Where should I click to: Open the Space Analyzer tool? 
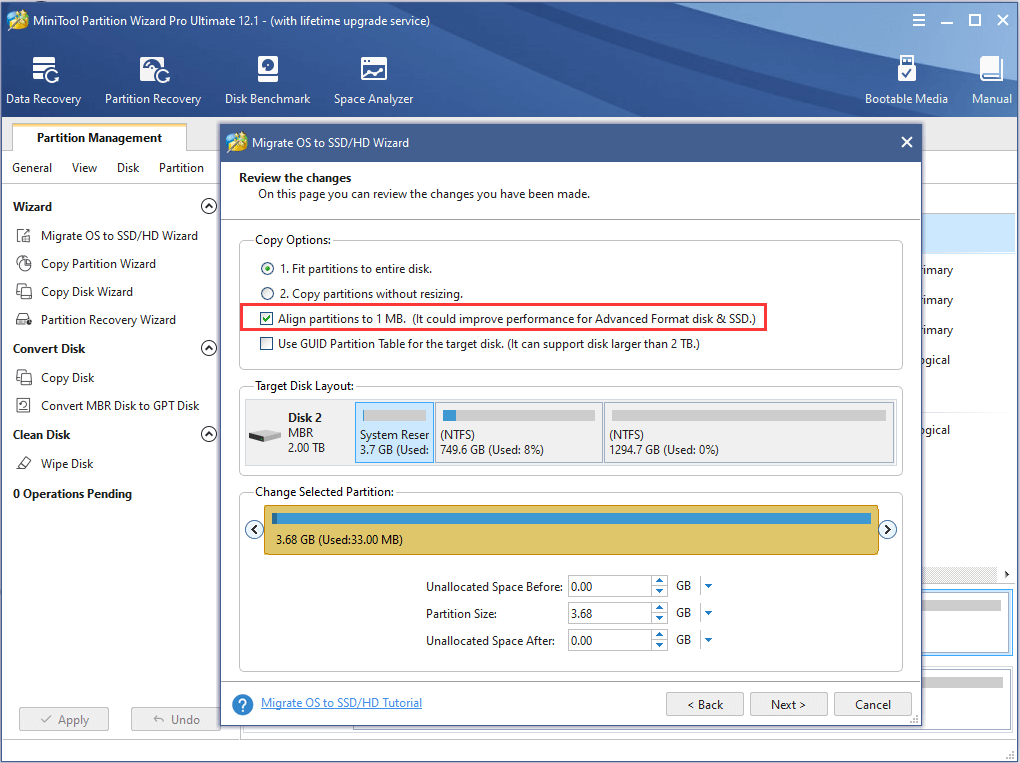pyautogui.click(x=373, y=81)
